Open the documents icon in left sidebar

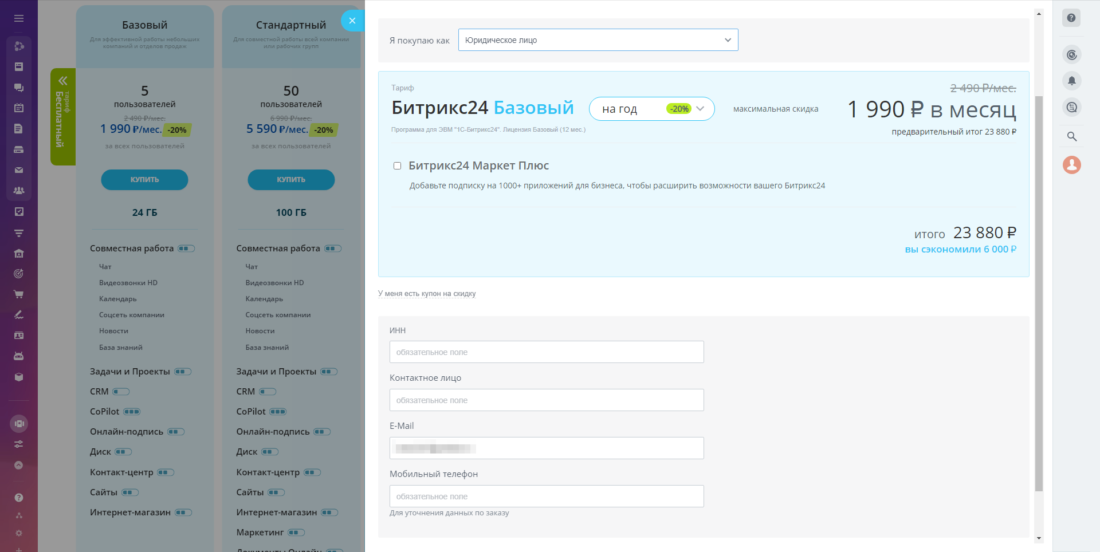pyautogui.click(x=19, y=129)
